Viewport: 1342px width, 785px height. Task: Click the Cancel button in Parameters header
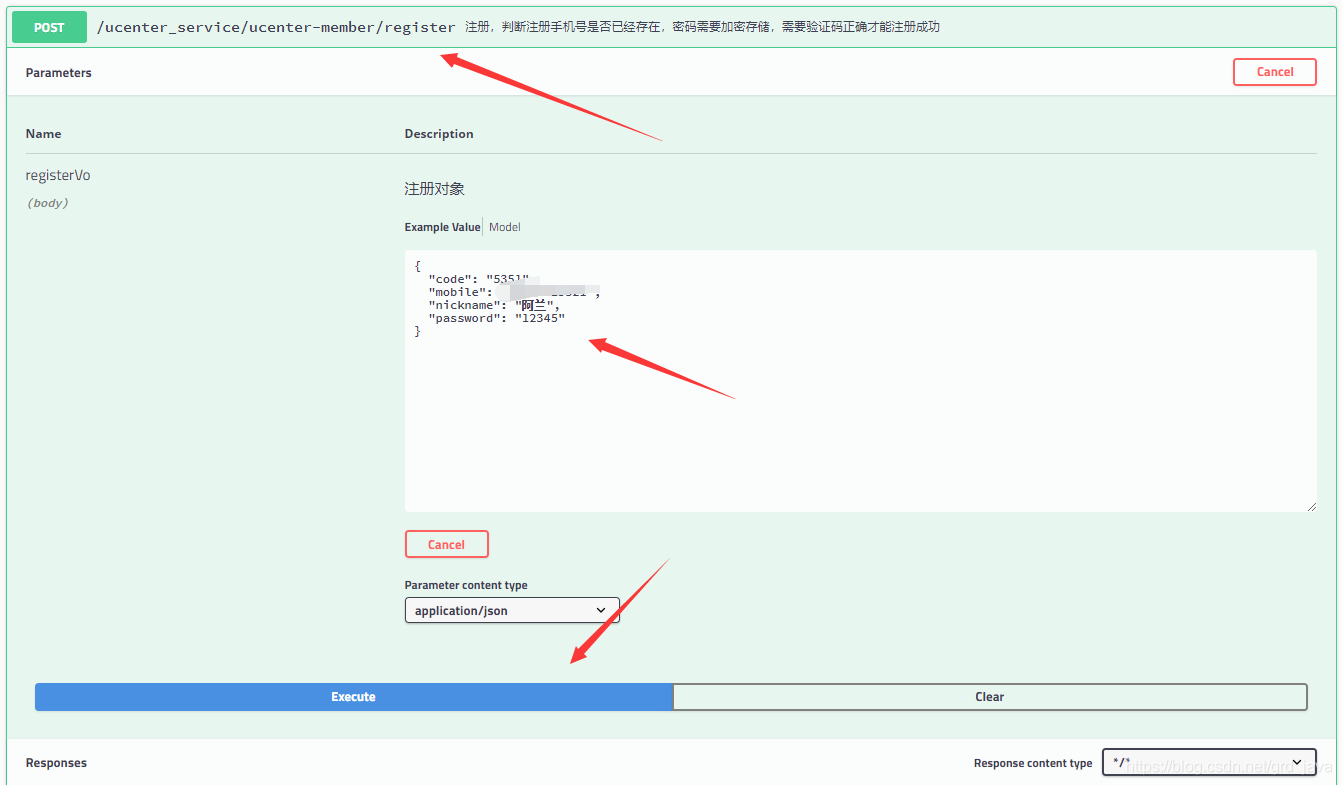tap(1275, 72)
